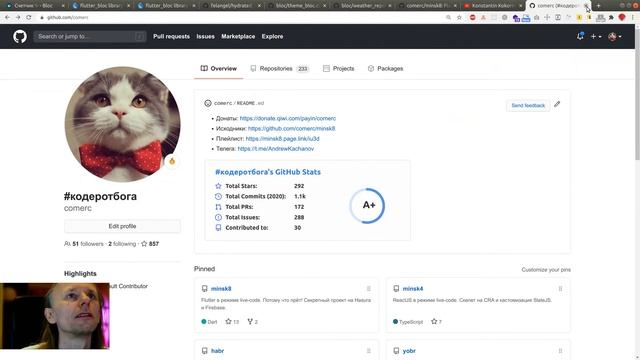This screenshot has height=360, width=640.
Task: Click the minsk4 stargazers count
Action: [436, 322]
